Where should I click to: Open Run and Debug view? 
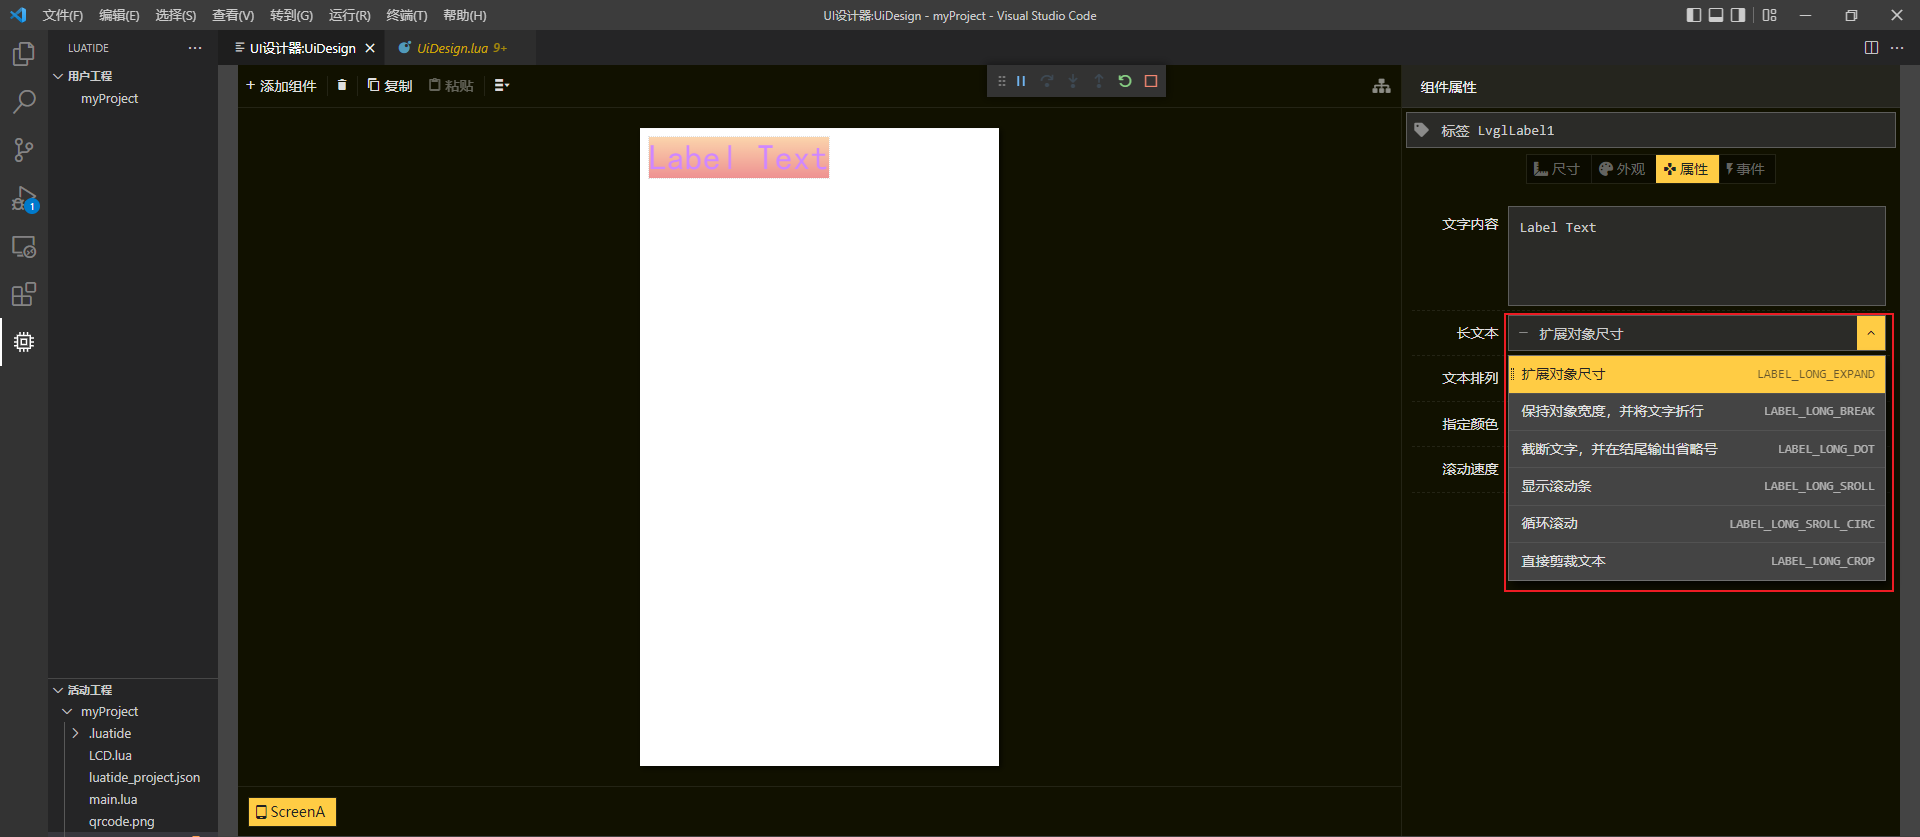[x=24, y=198]
